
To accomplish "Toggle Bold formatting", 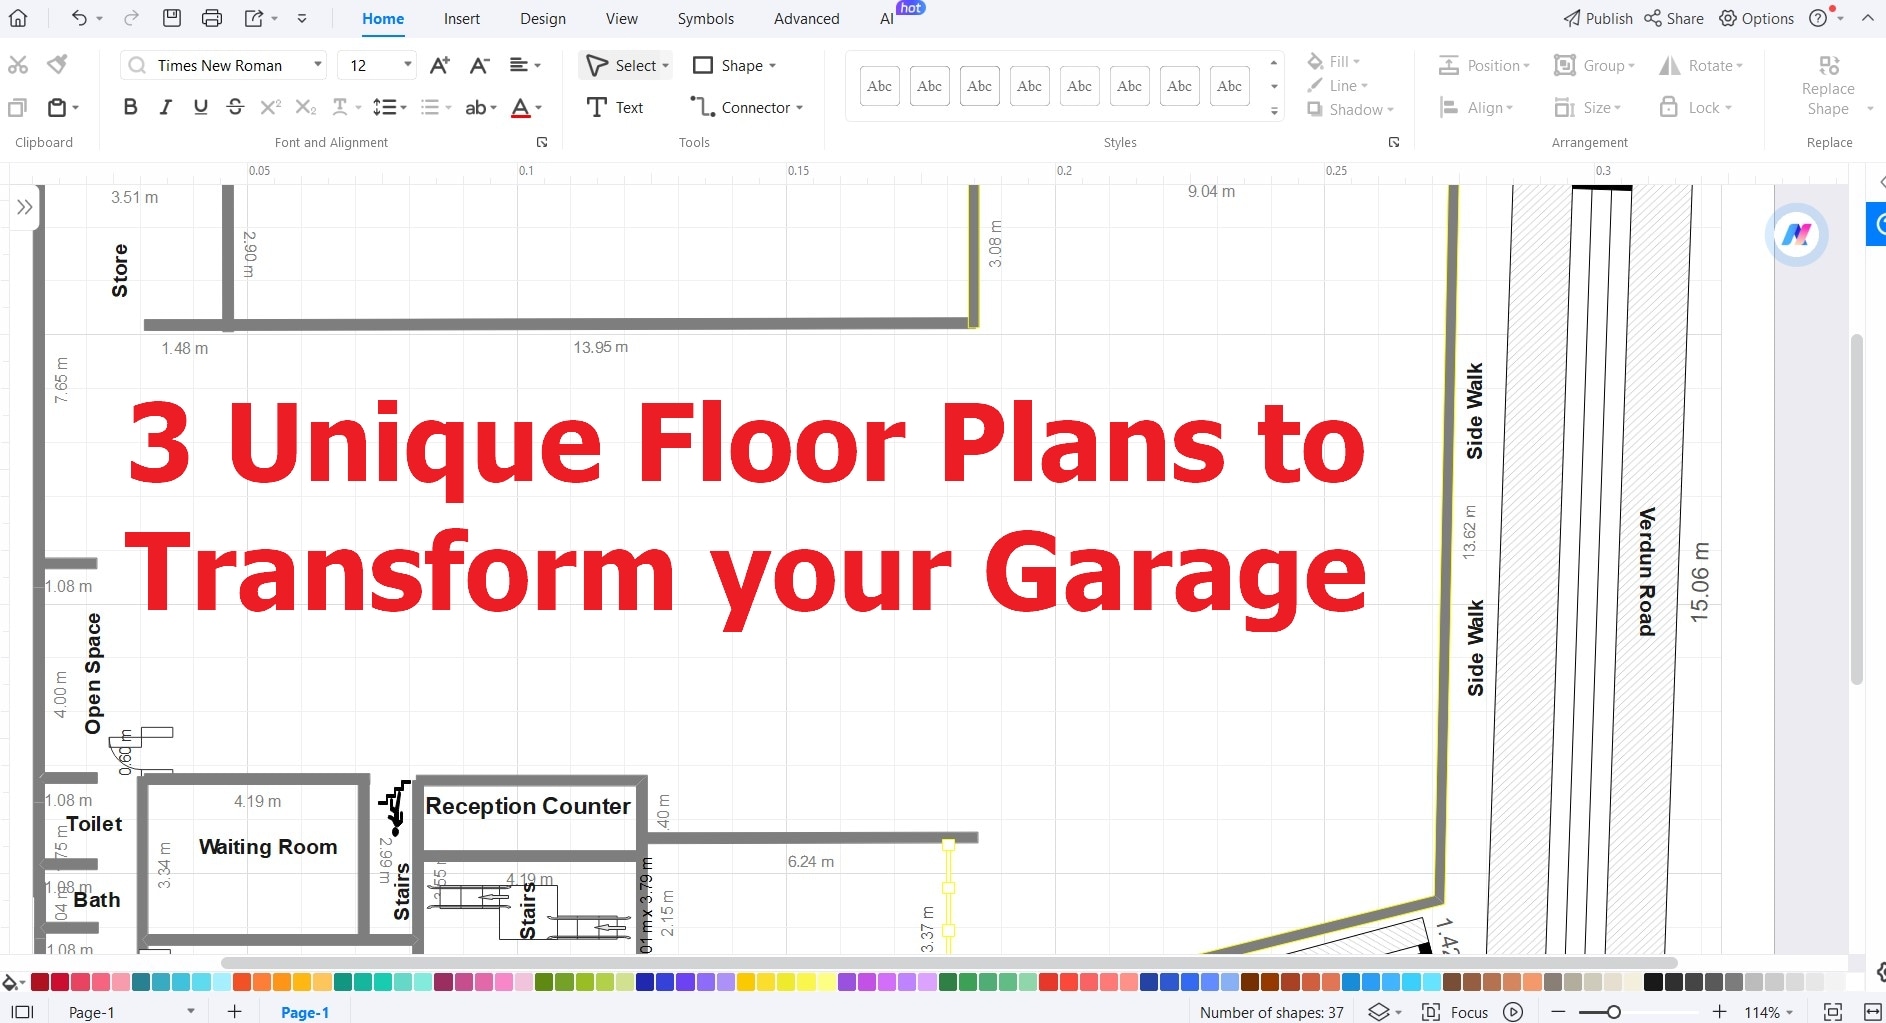I will (x=130, y=107).
